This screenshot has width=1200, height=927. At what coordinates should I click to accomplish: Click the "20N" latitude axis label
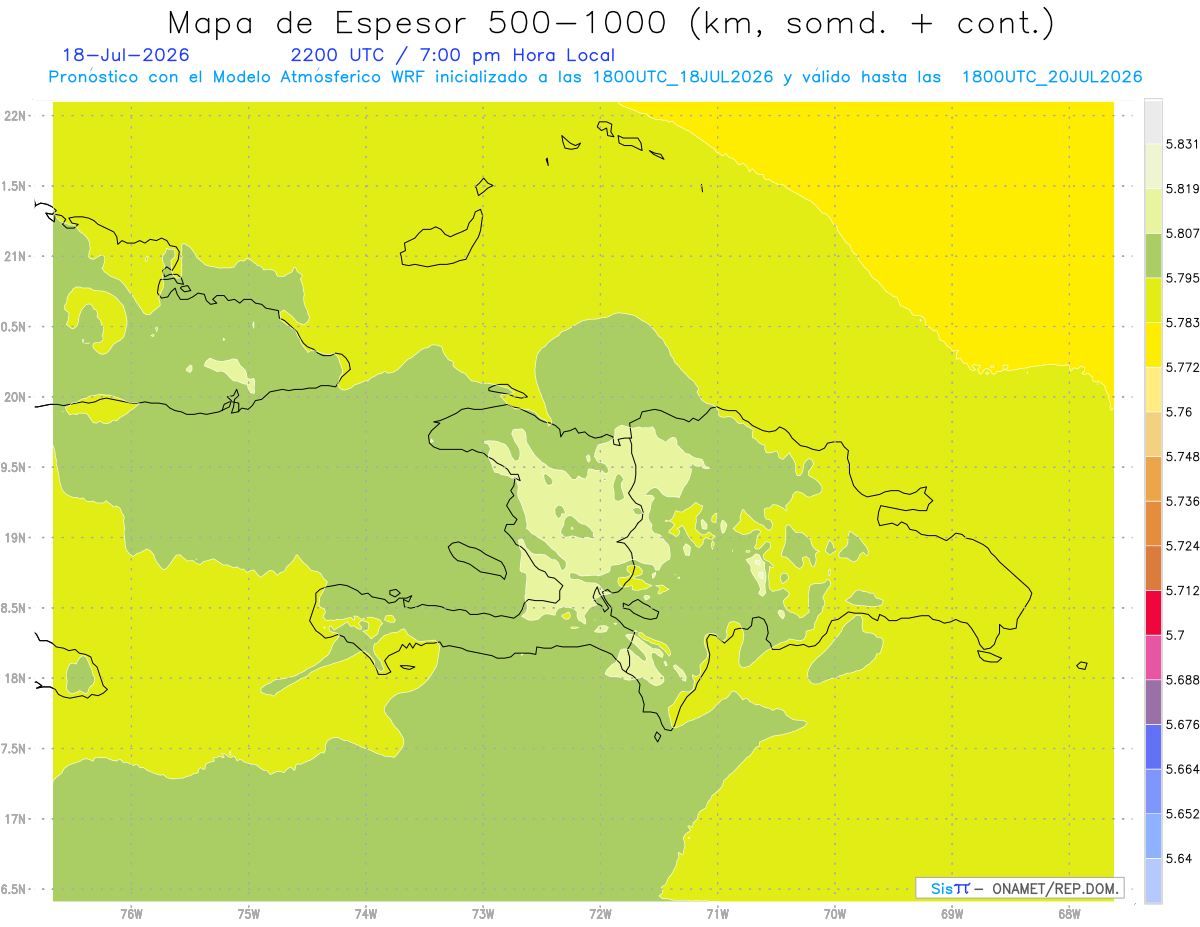coord(15,397)
